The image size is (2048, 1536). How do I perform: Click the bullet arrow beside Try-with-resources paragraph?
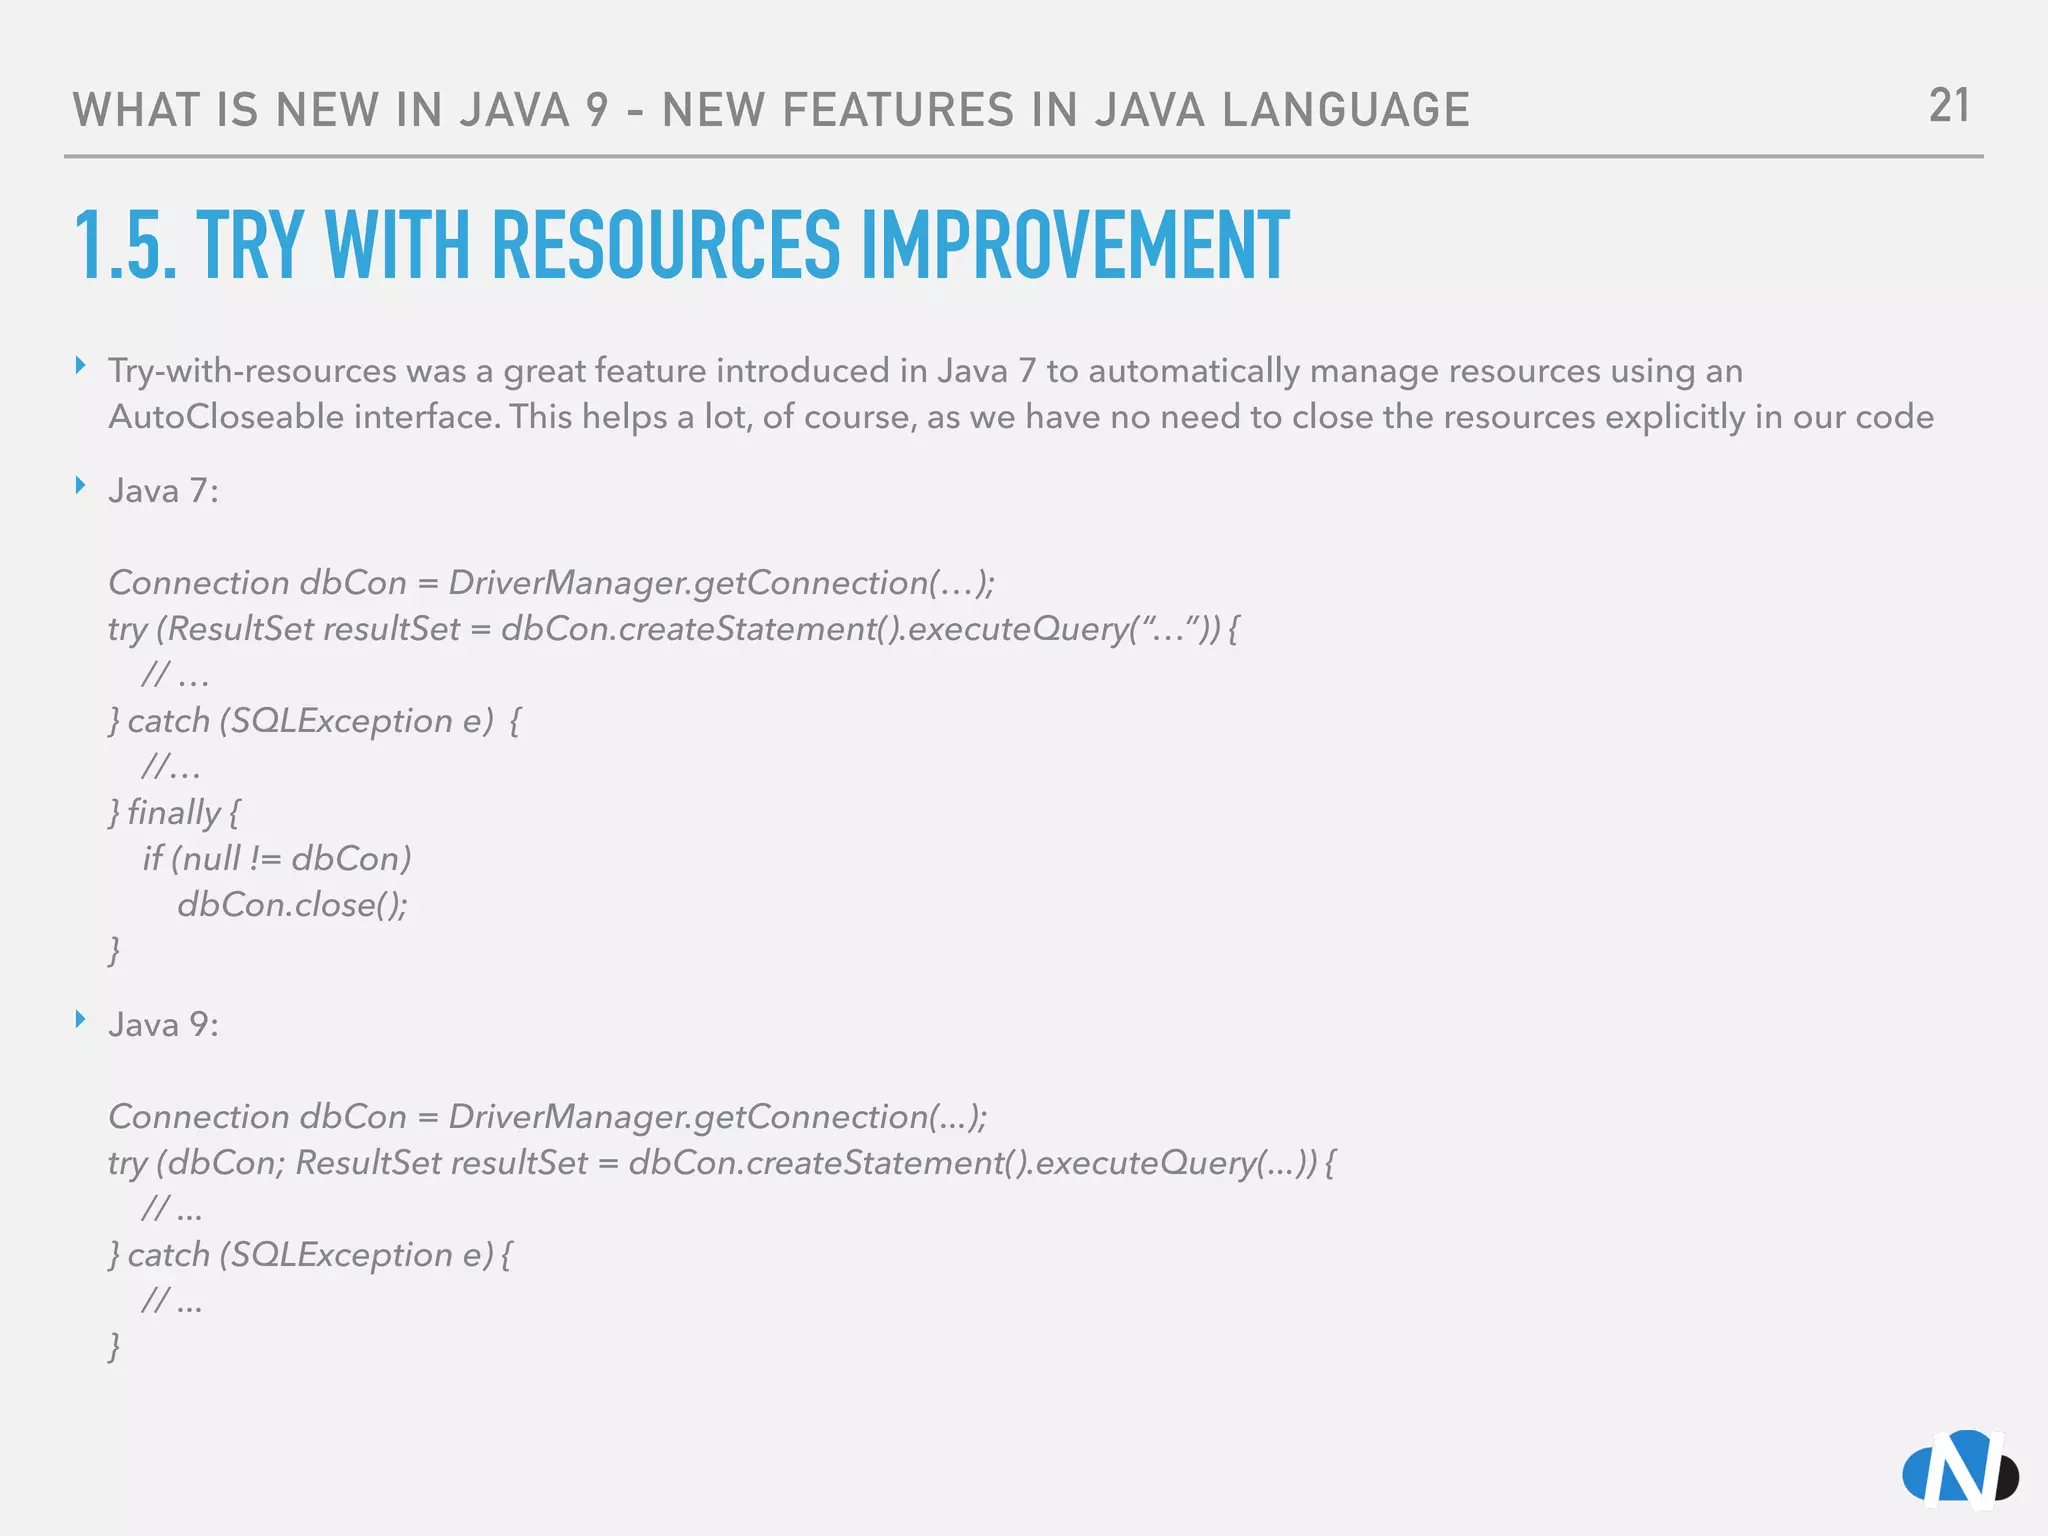[81, 366]
